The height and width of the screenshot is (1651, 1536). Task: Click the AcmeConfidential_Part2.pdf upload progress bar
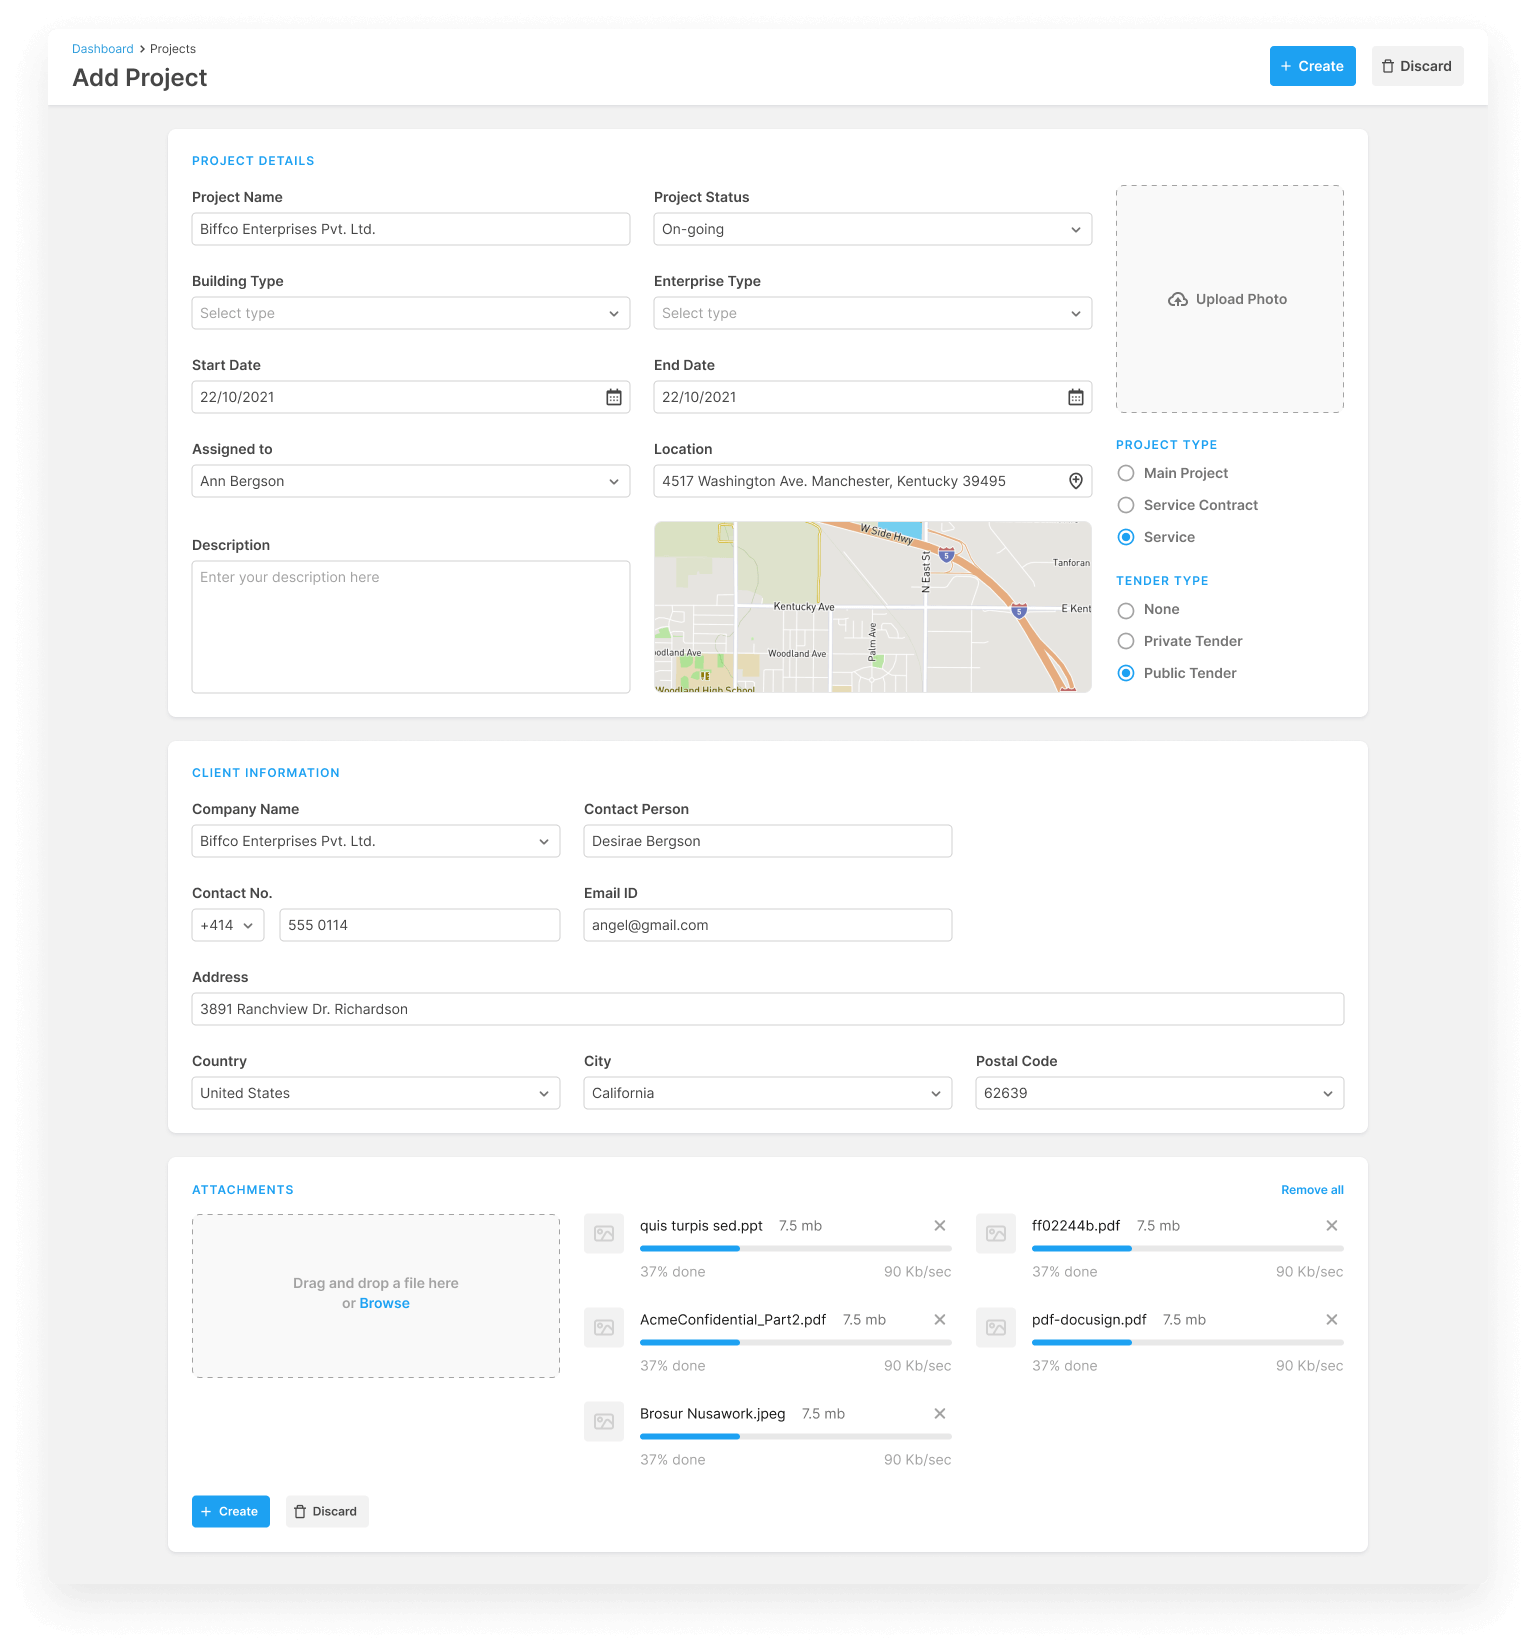click(795, 1342)
